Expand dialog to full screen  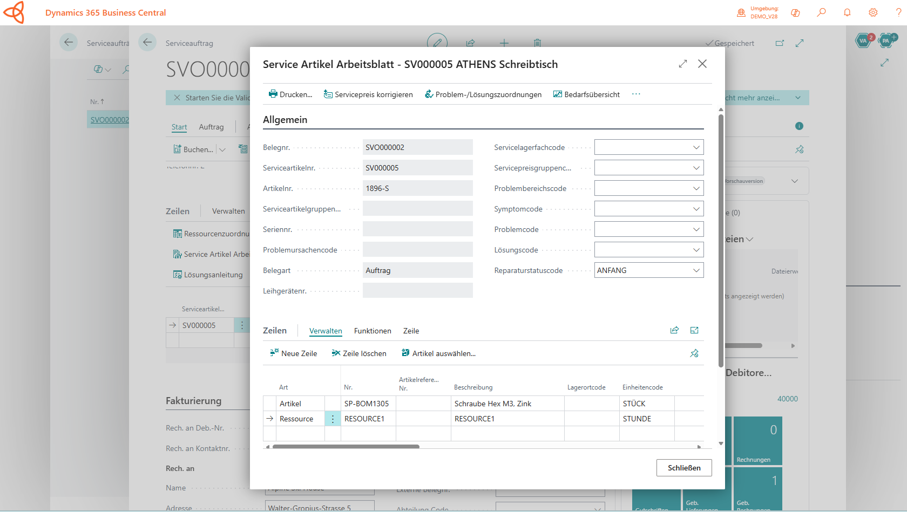(x=683, y=64)
